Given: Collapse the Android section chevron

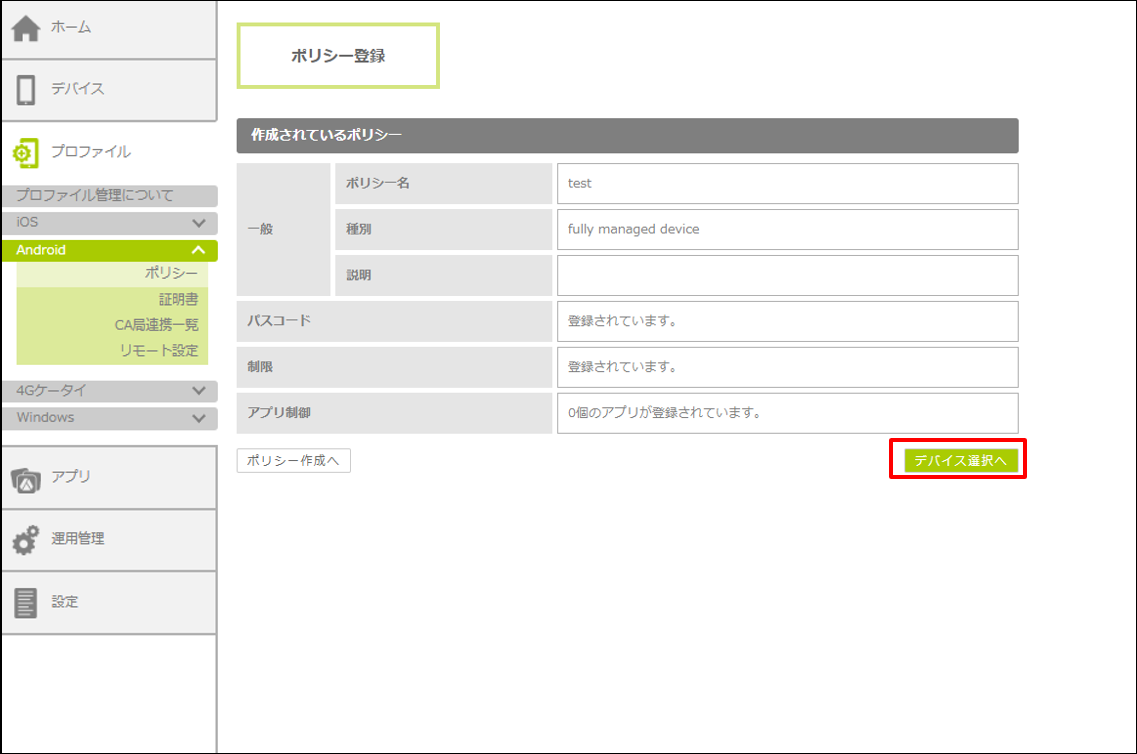Looking at the screenshot, I should point(199,250).
